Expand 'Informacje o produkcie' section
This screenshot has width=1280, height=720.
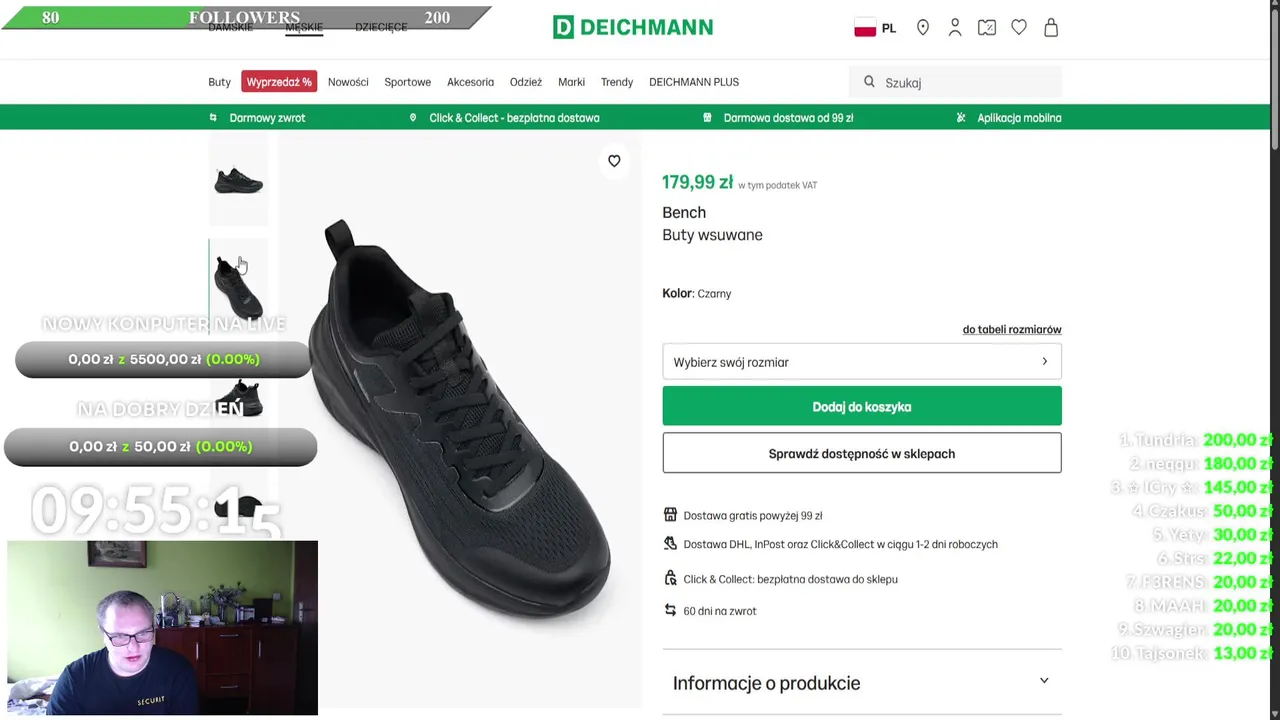861,683
